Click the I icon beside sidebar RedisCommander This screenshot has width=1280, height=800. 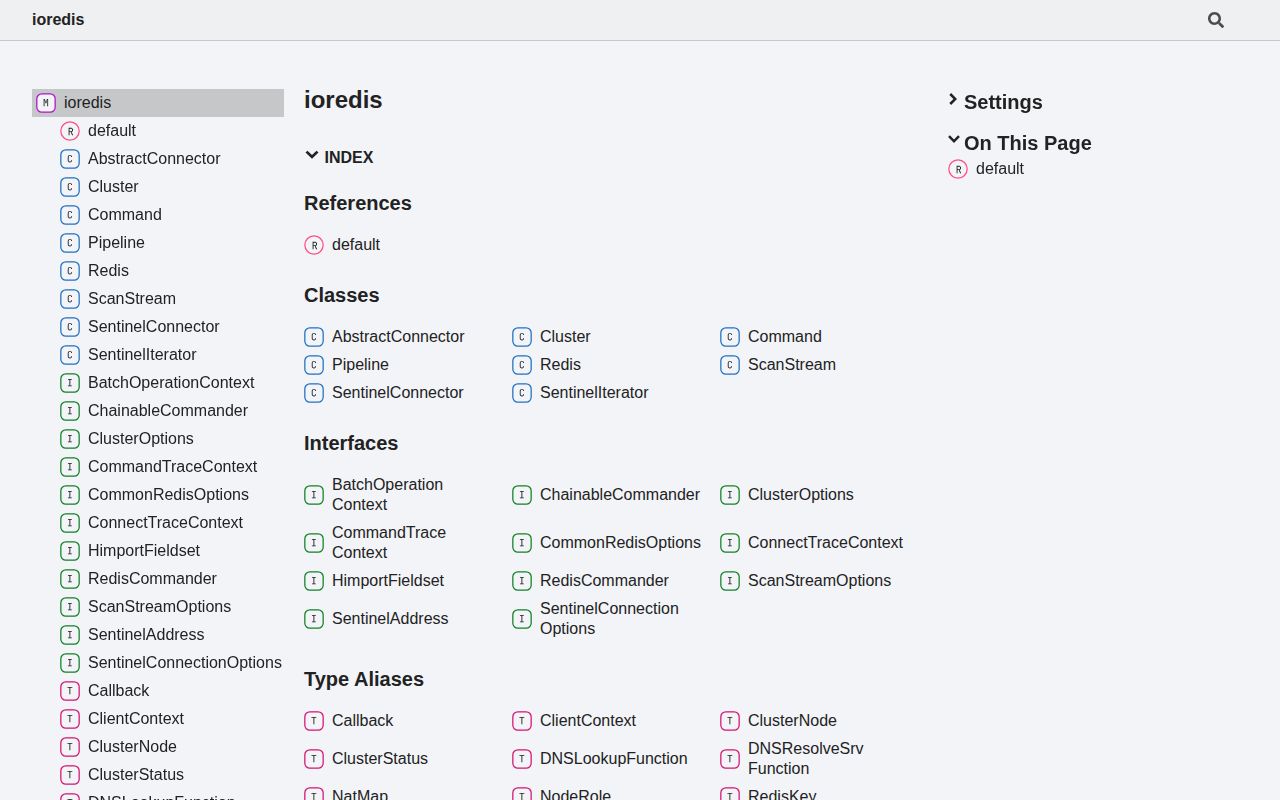[70, 579]
